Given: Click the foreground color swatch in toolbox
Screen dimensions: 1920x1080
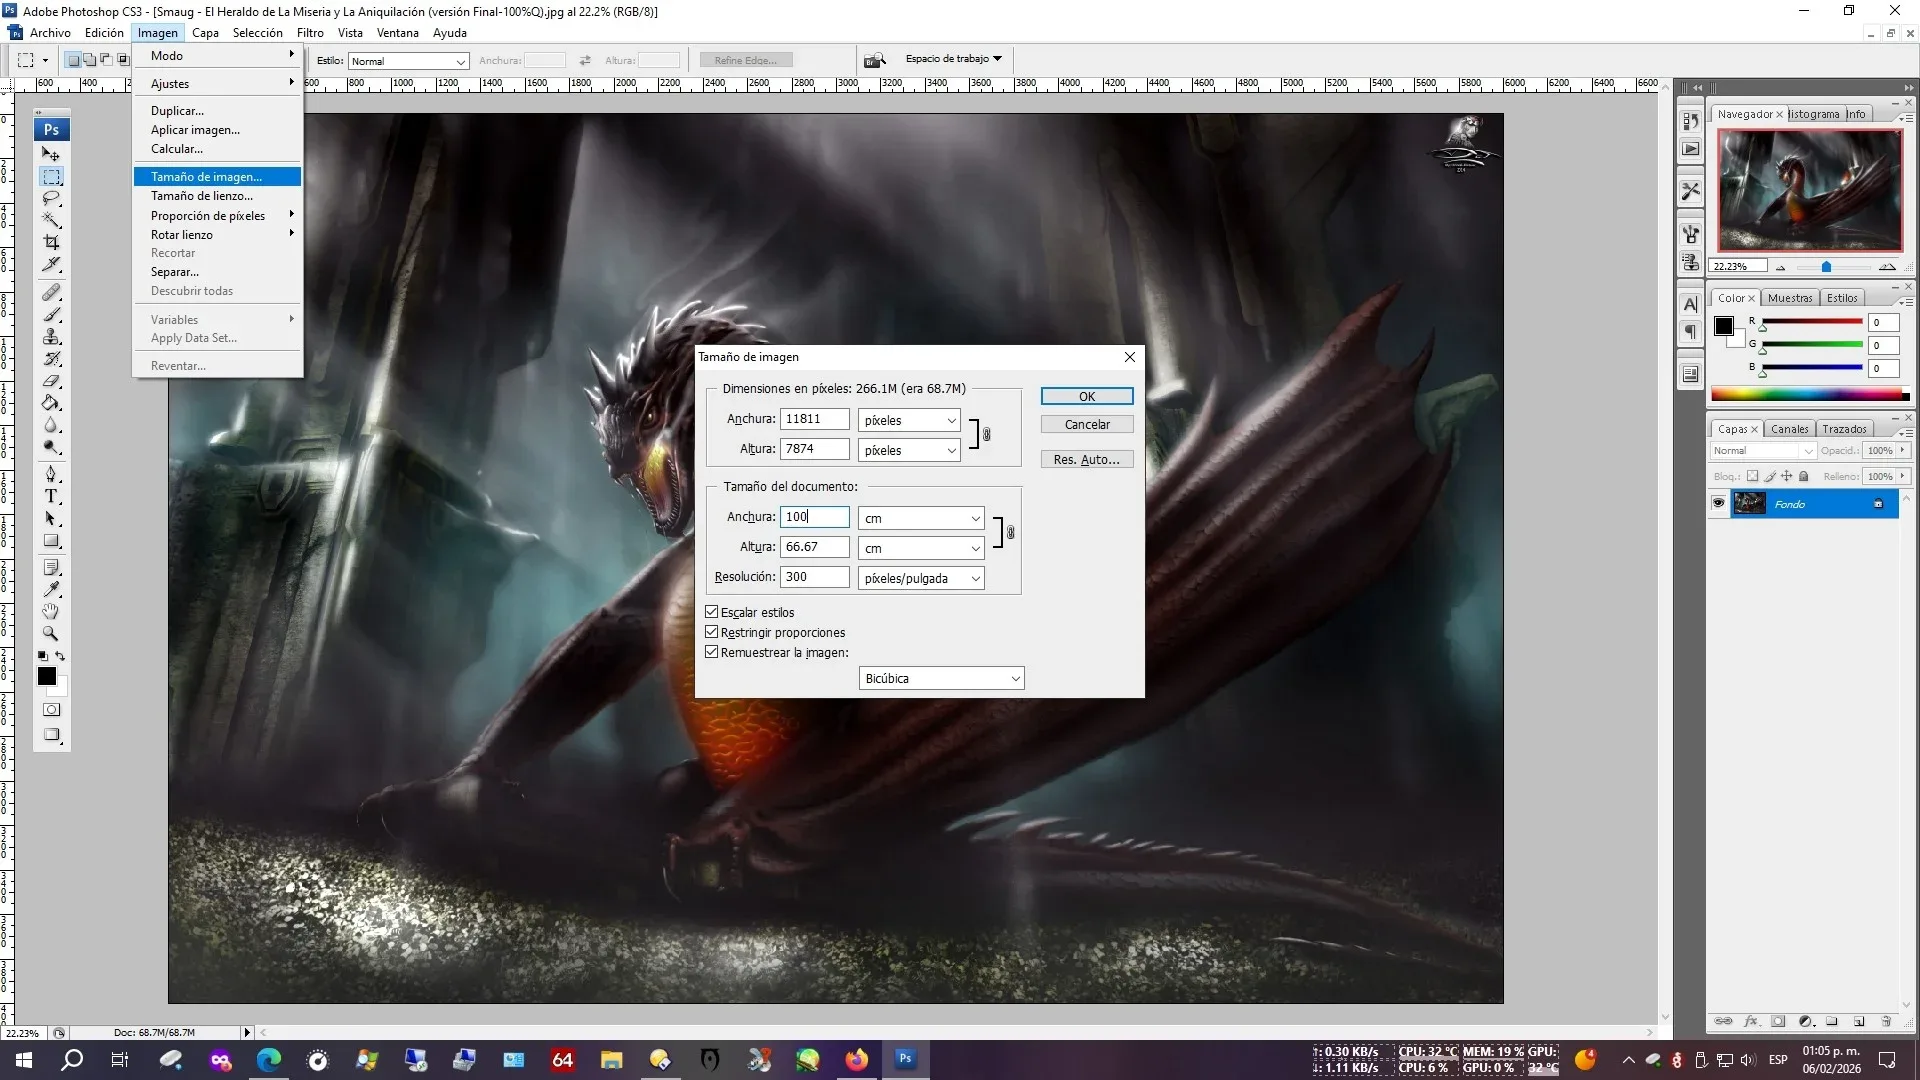Looking at the screenshot, I should point(47,677).
